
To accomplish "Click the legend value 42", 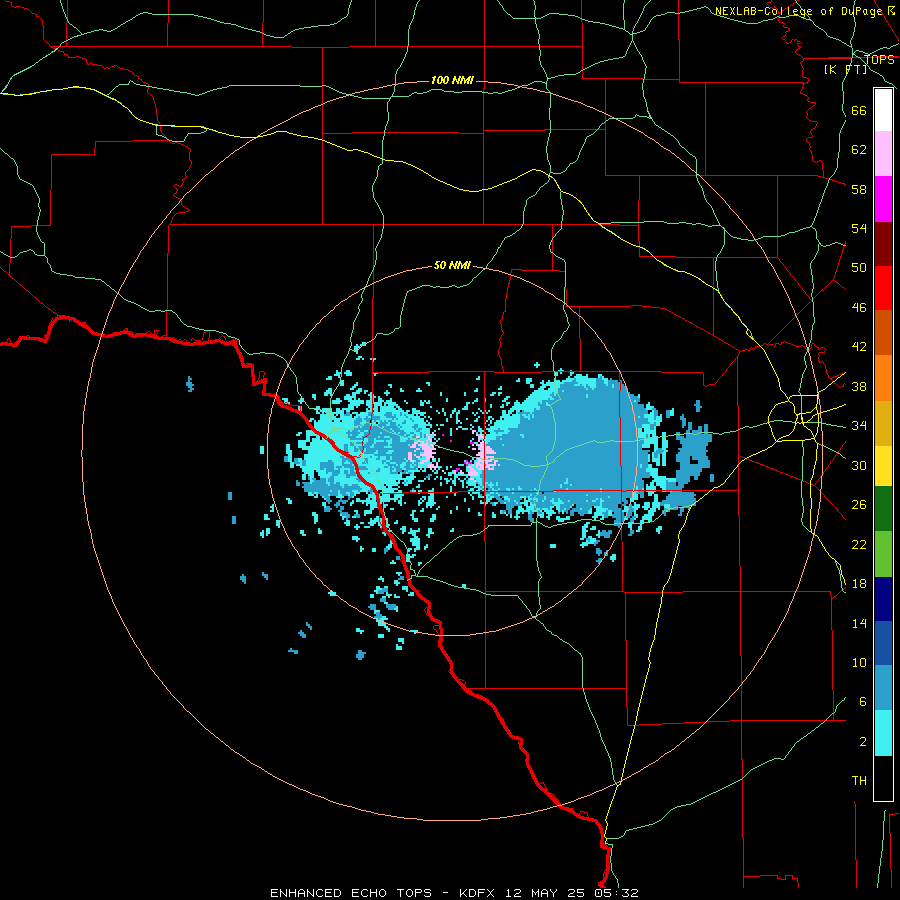I will [x=859, y=347].
